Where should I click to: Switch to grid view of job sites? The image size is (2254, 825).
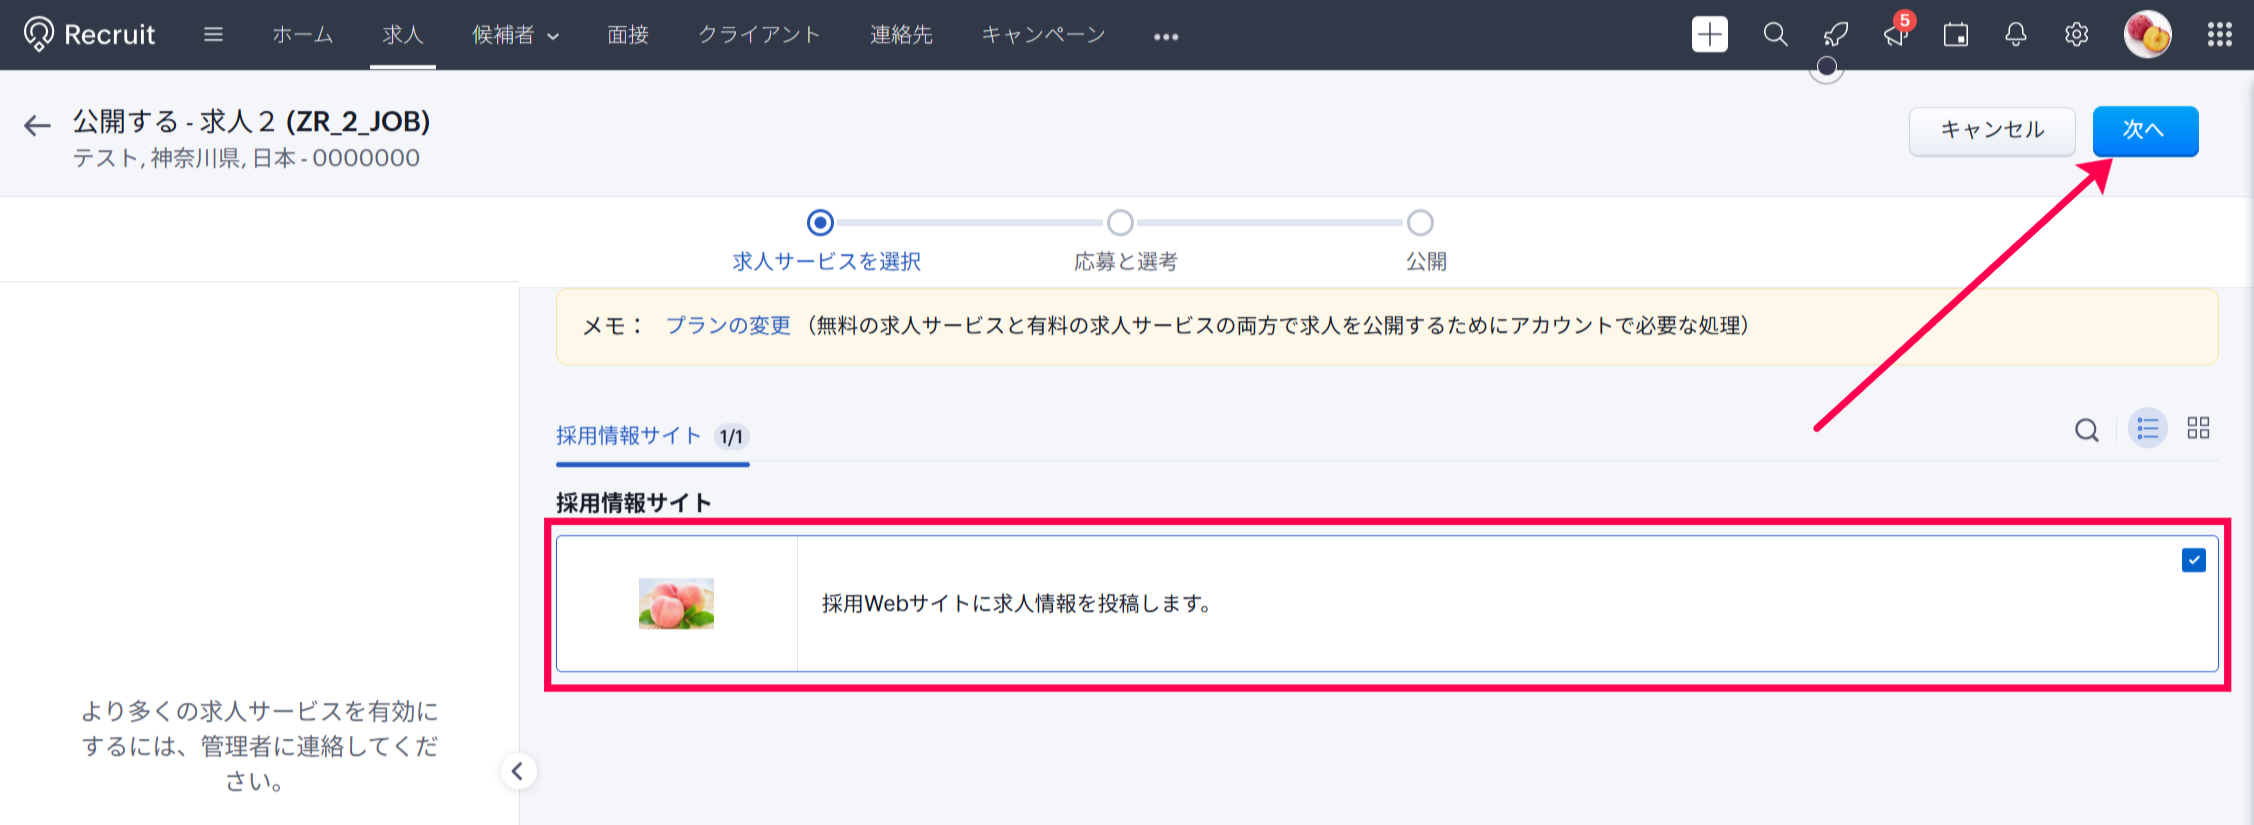pyautogui.click(x=2198, y=429)
